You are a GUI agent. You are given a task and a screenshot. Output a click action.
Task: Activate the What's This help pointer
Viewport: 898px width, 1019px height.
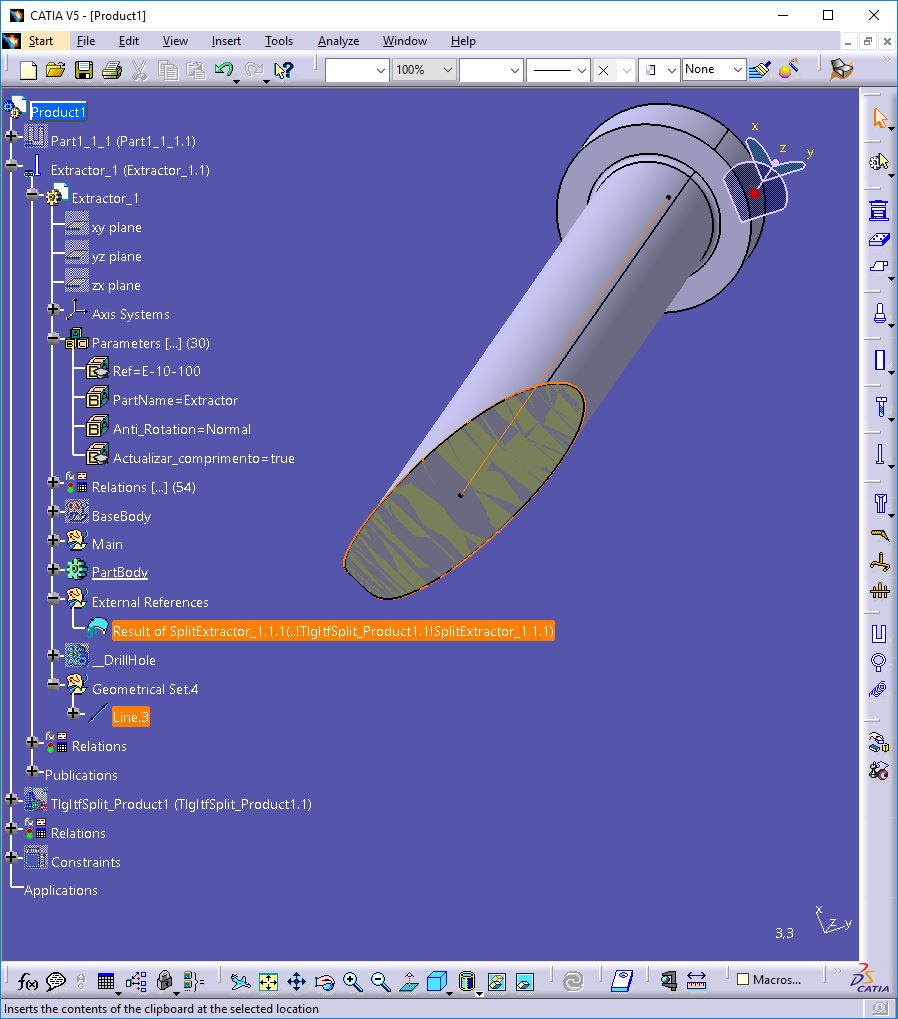pos(283,70)
